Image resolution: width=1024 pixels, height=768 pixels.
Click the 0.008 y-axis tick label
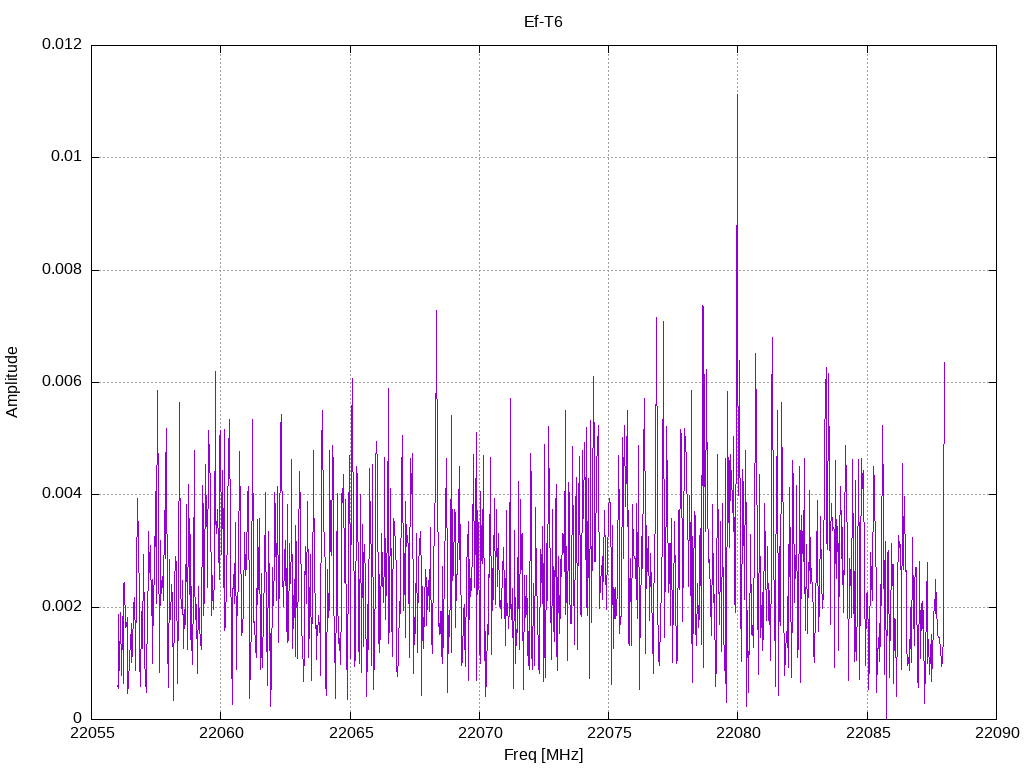(x=62, y=270)
